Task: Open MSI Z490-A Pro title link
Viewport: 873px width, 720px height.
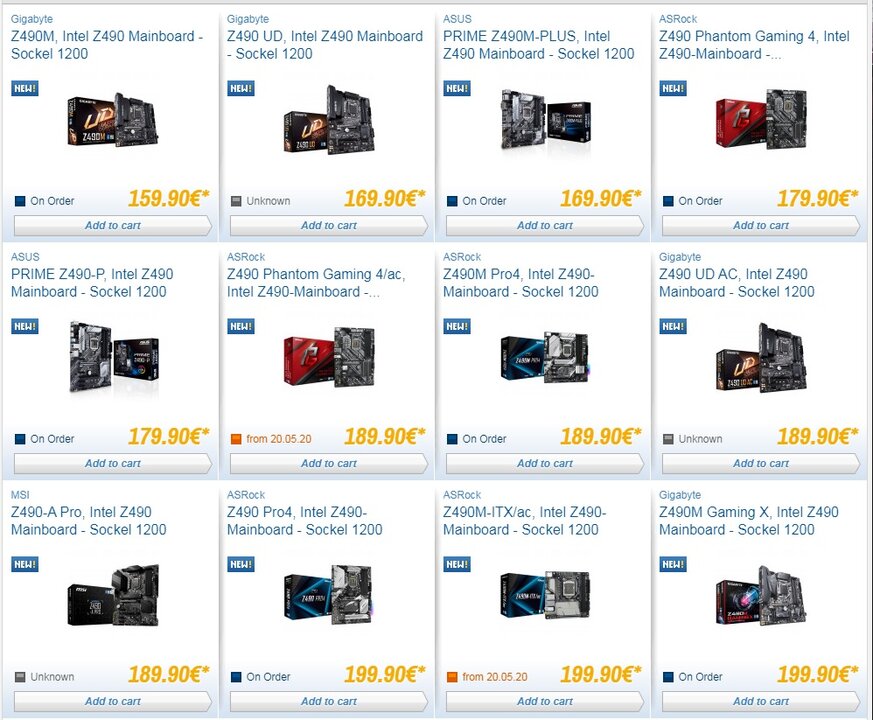Action: tap(89, 521)
